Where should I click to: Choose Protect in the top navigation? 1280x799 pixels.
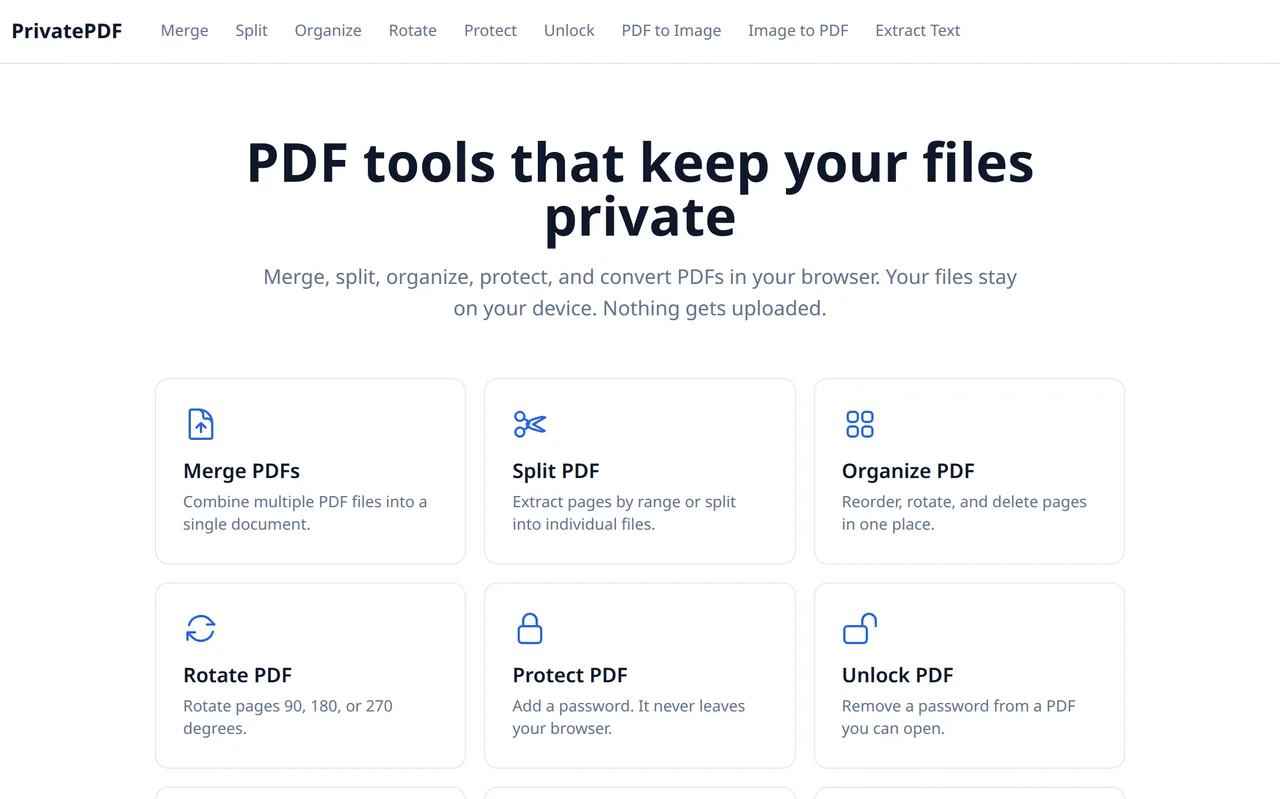(x=490, y=31)
